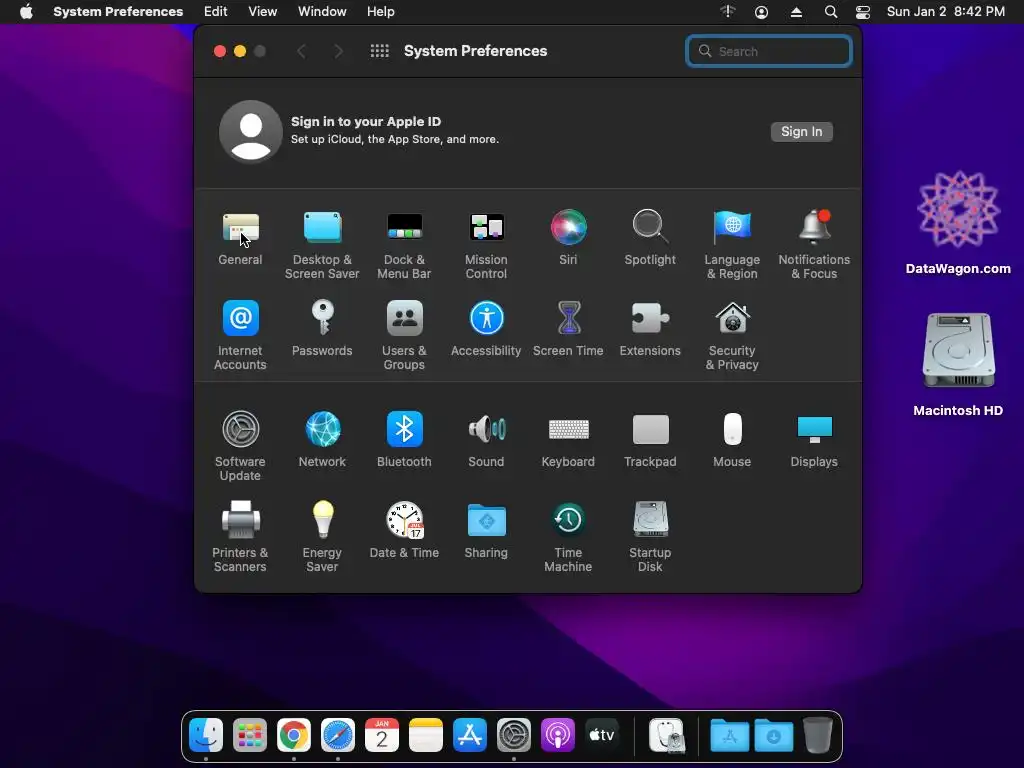This screenshot has width=1024, height=768.
Task: Click the forward navigation arrow
Action: tap(338, 51)
